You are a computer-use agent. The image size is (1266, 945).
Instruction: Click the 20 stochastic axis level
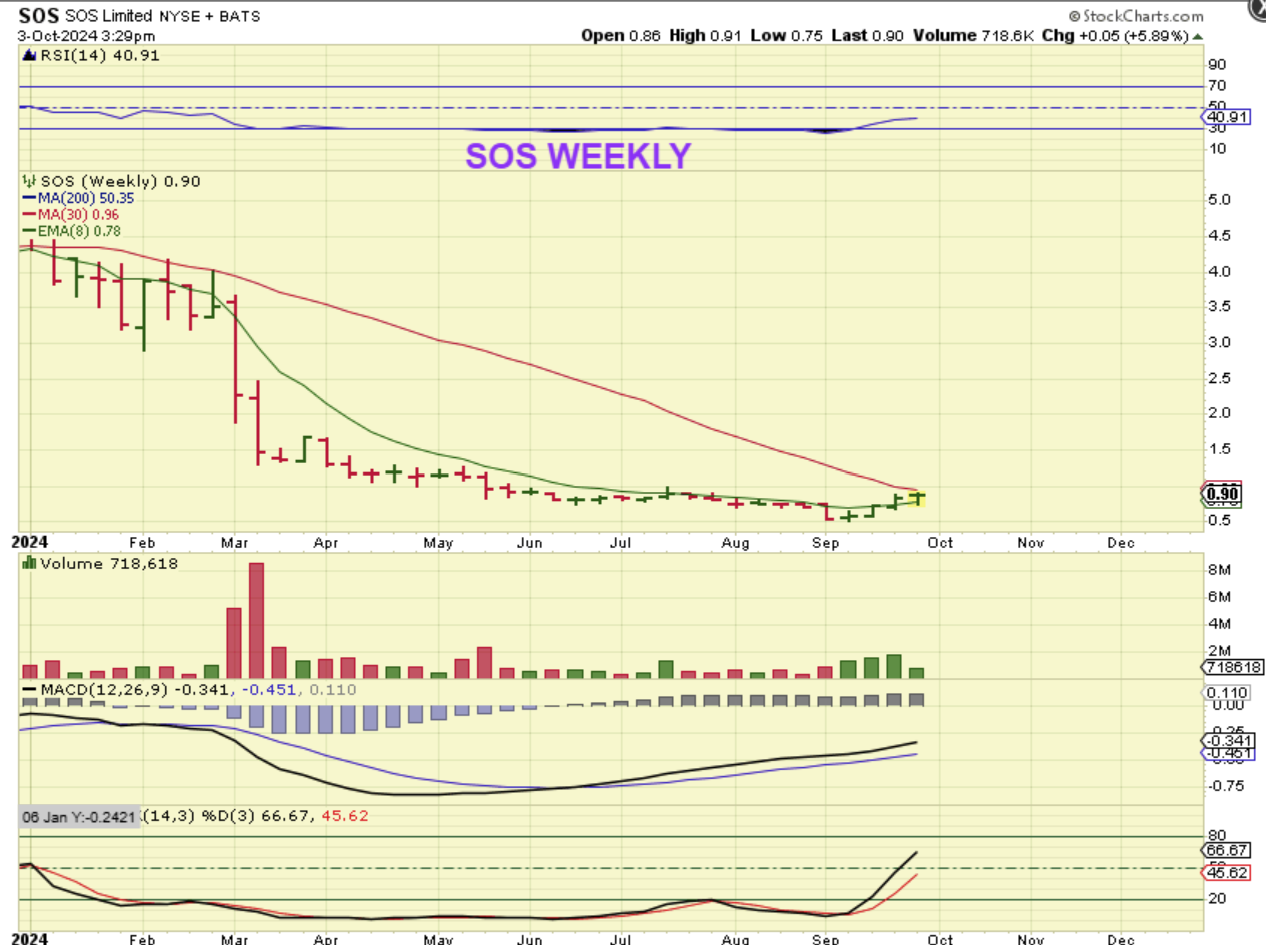[1217, 899]
